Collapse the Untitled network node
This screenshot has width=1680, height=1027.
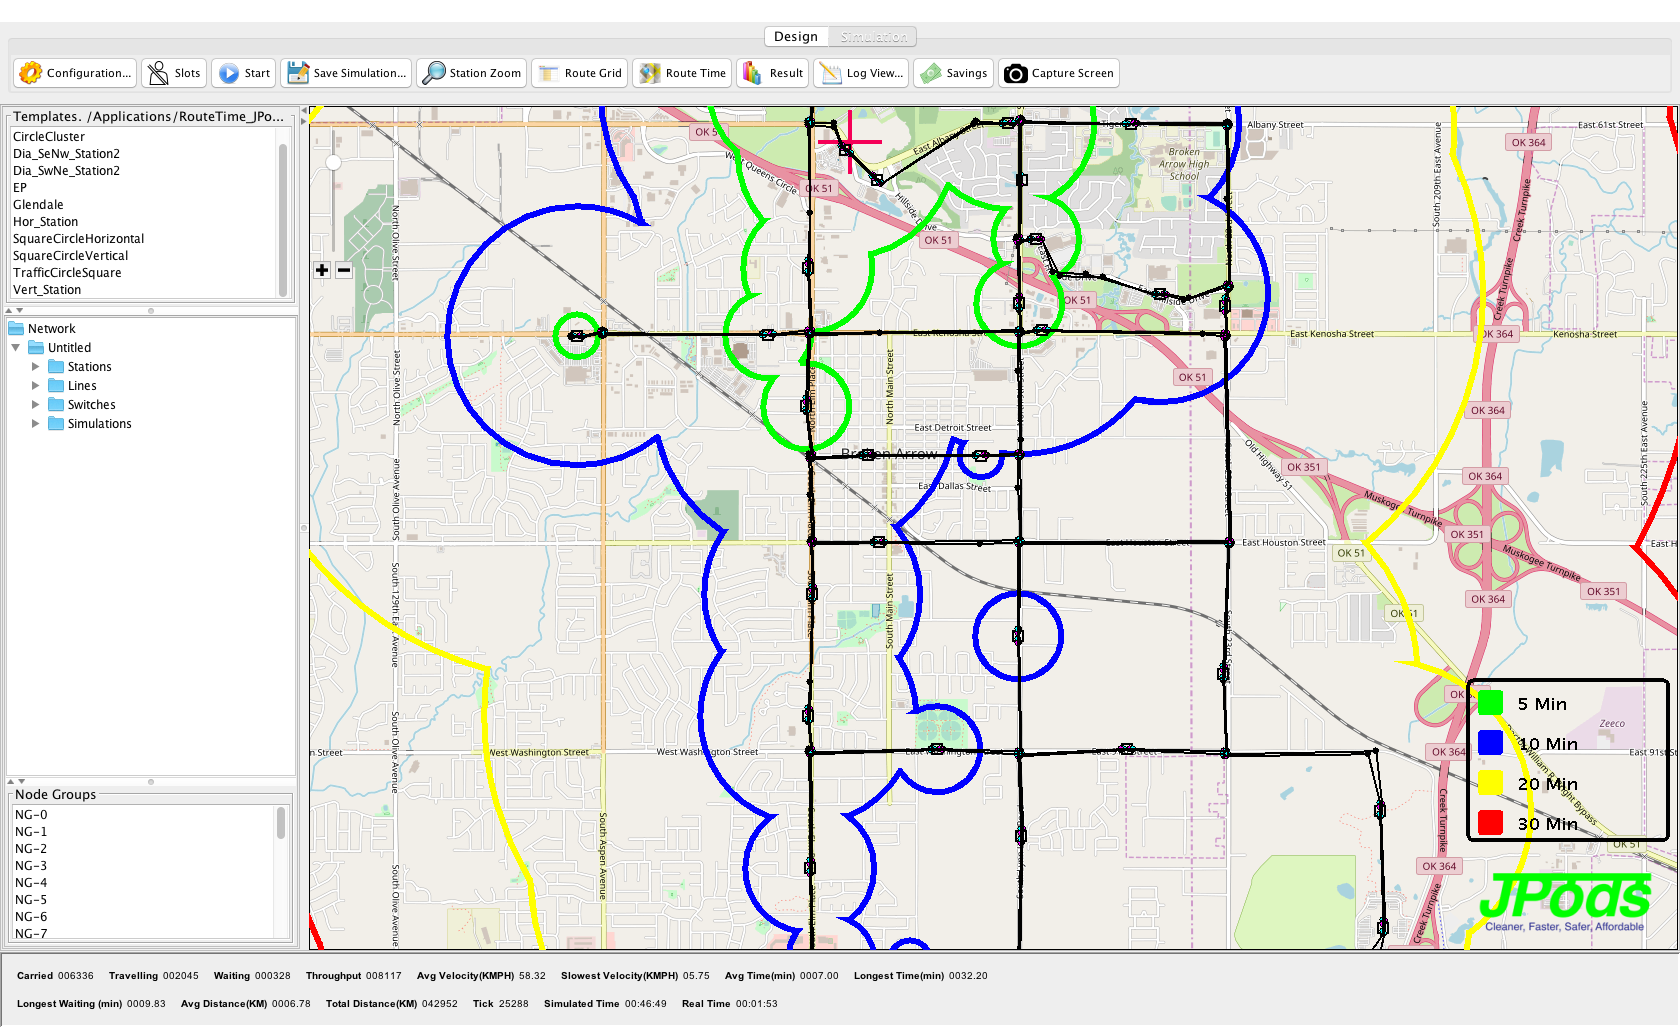(x=16, y=348)
